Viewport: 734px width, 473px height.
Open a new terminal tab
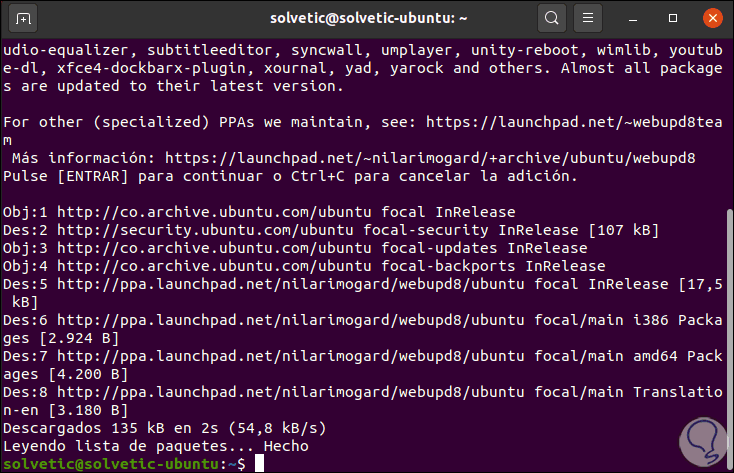coord(23,19)
